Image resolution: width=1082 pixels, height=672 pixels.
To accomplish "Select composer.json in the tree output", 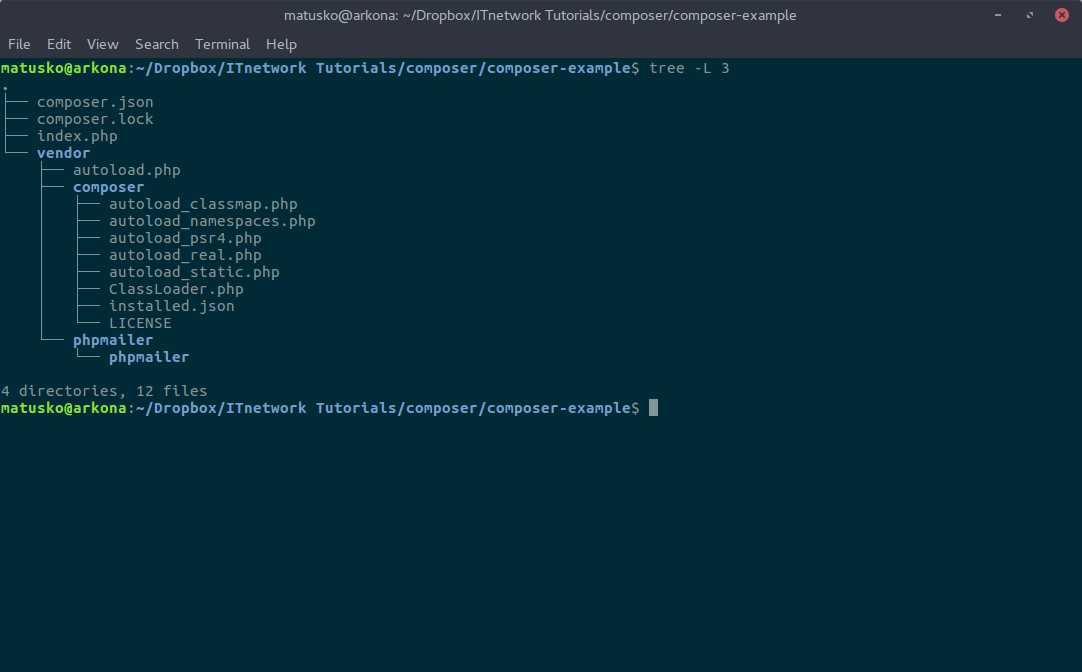I will pyautogui.click(x=94, y=101).
